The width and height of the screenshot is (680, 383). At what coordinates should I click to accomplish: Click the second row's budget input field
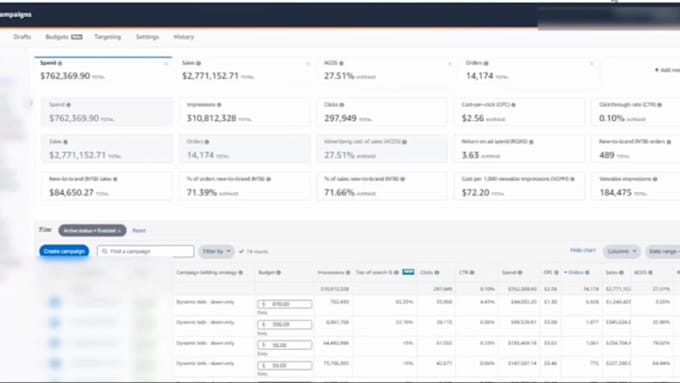[x=284, y=325]
